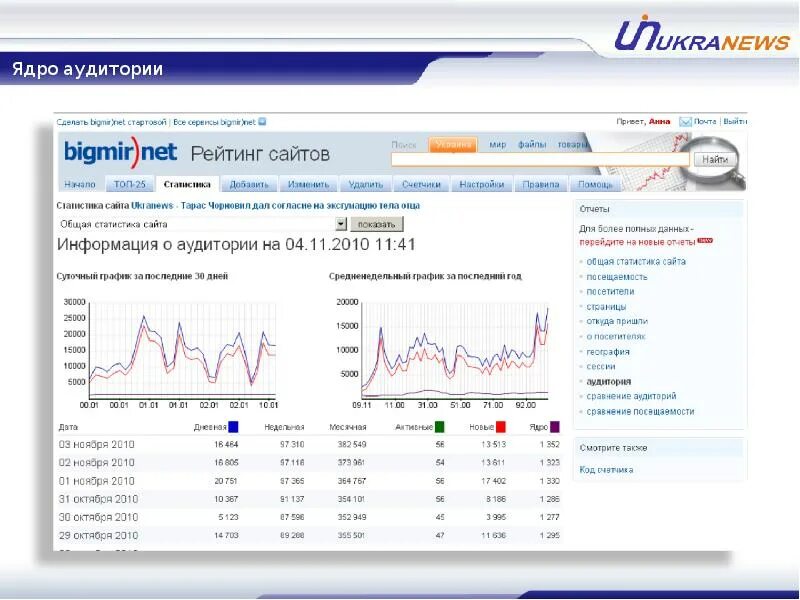The height and width of the screenshot is (600, 800).
Task: Click the yearly weekly-average chart
Action: click(x=443, y=353)
